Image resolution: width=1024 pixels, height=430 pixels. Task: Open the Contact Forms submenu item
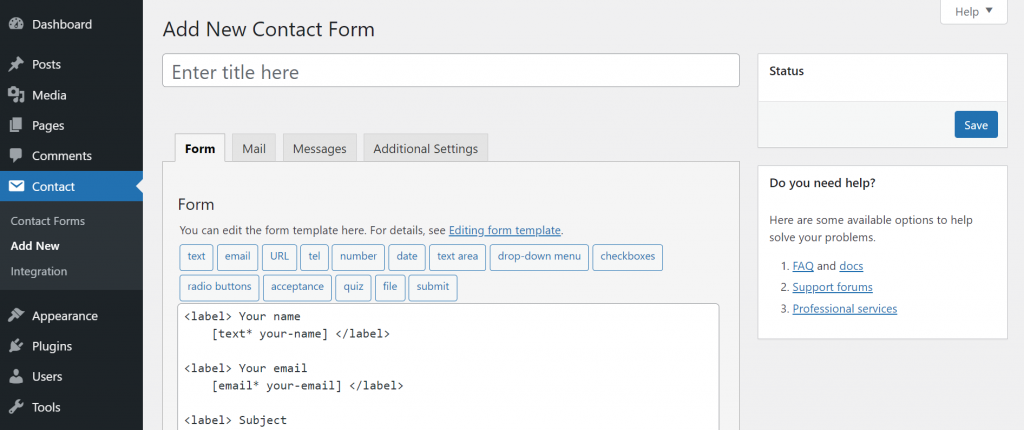pos(48,221)
